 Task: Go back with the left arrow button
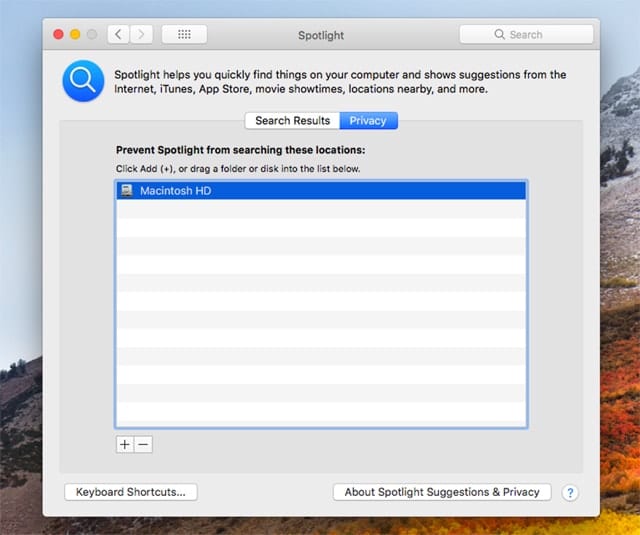(x=119, y=35)
